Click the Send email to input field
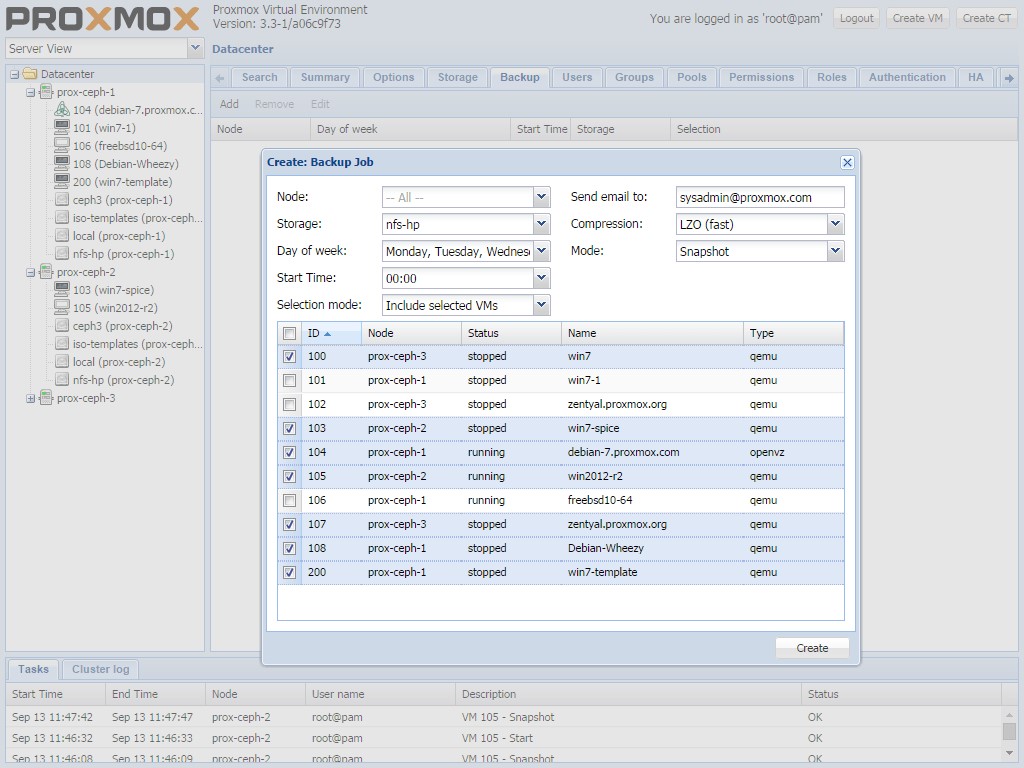Viewport: 1024px width, 768px height. tap(758, 197)
